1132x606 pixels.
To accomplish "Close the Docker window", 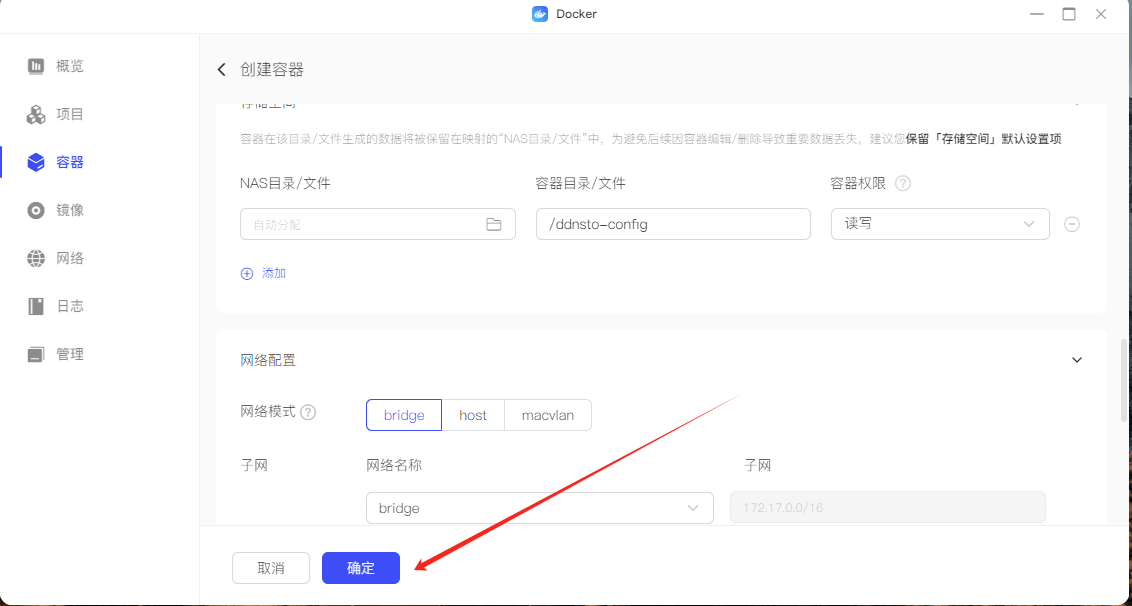I will pos(1101,14).
